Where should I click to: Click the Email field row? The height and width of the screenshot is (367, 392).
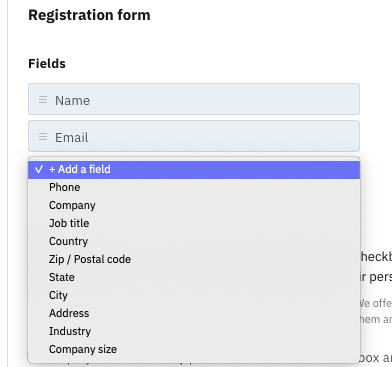tap(194, 136)
